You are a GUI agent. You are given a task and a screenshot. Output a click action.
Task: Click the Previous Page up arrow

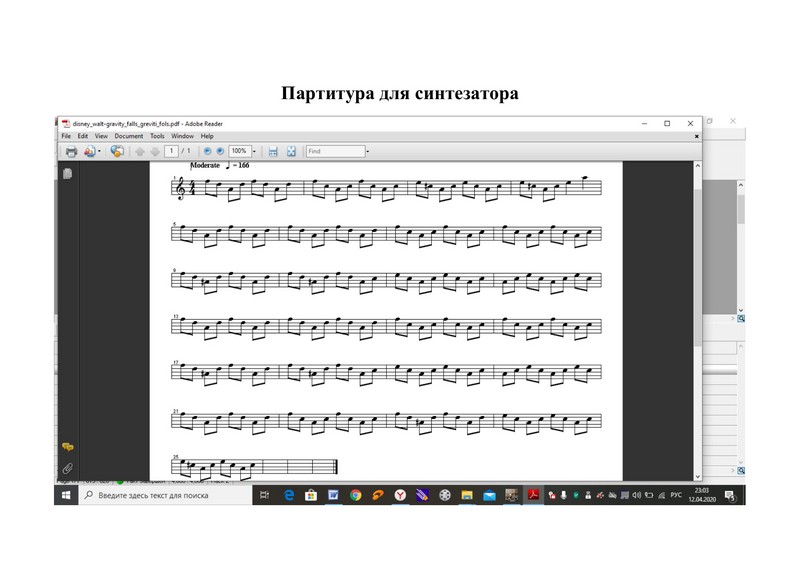pos(140,151)
